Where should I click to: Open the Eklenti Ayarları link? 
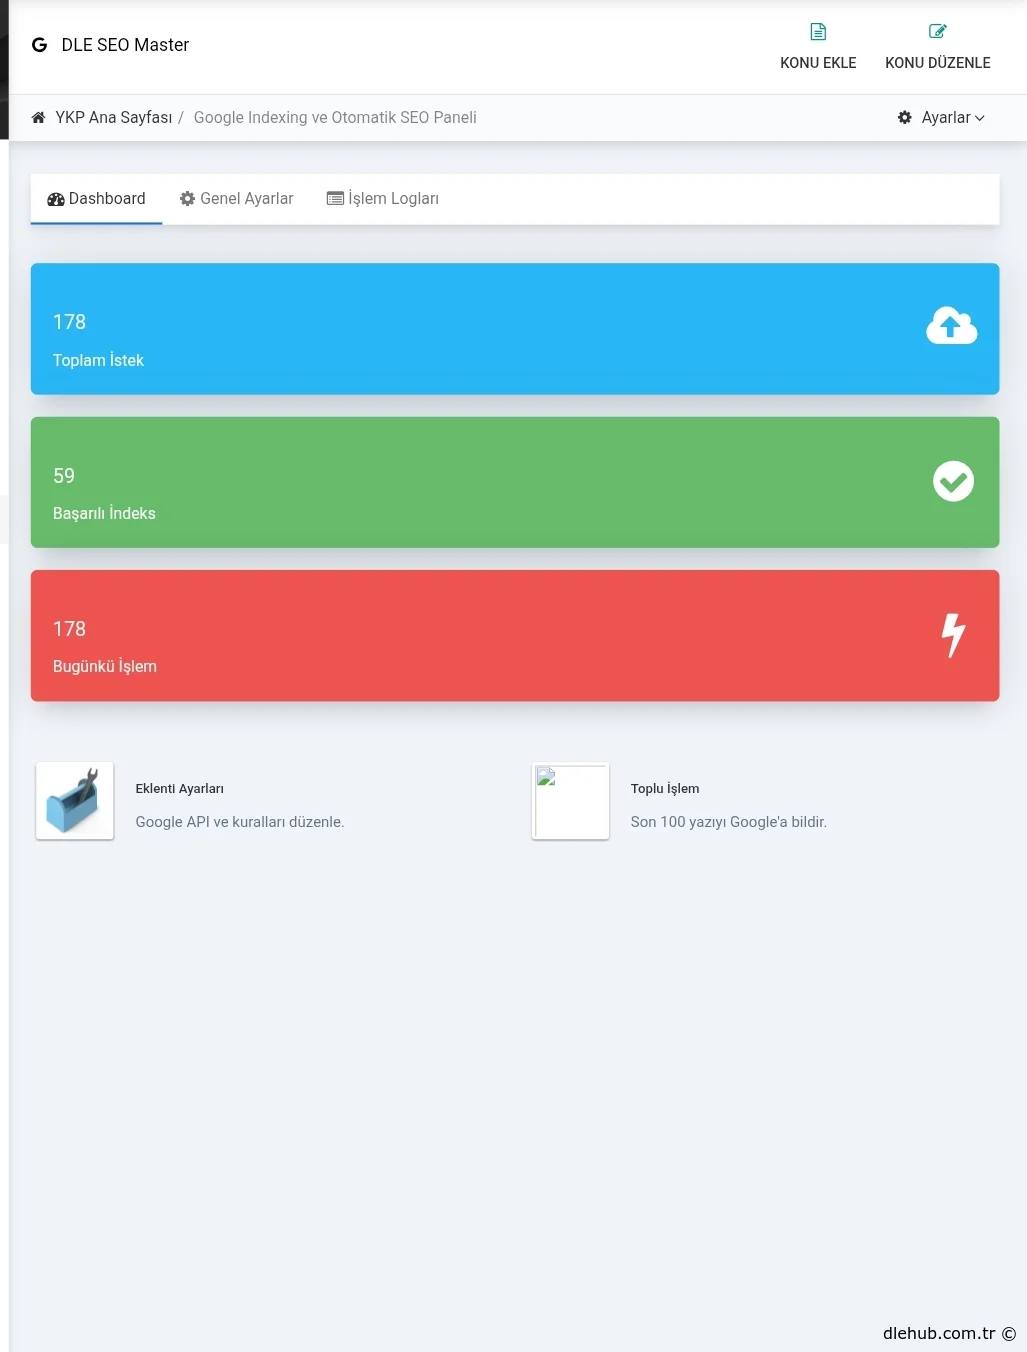click(x=180, y=788)
